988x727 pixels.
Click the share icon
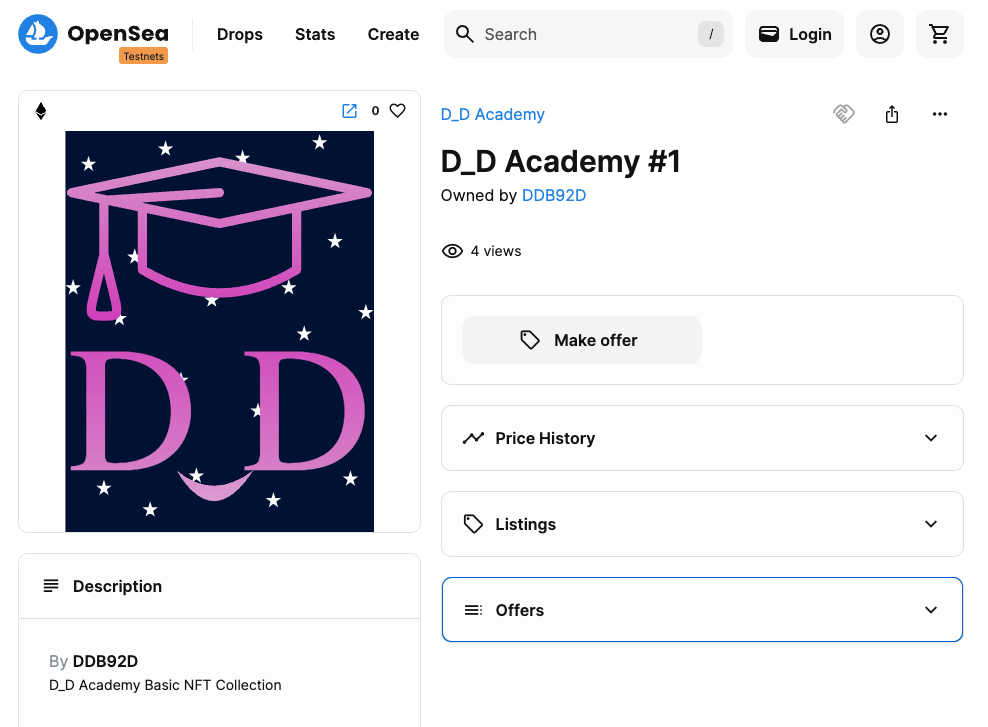click(x=892, y=114)
